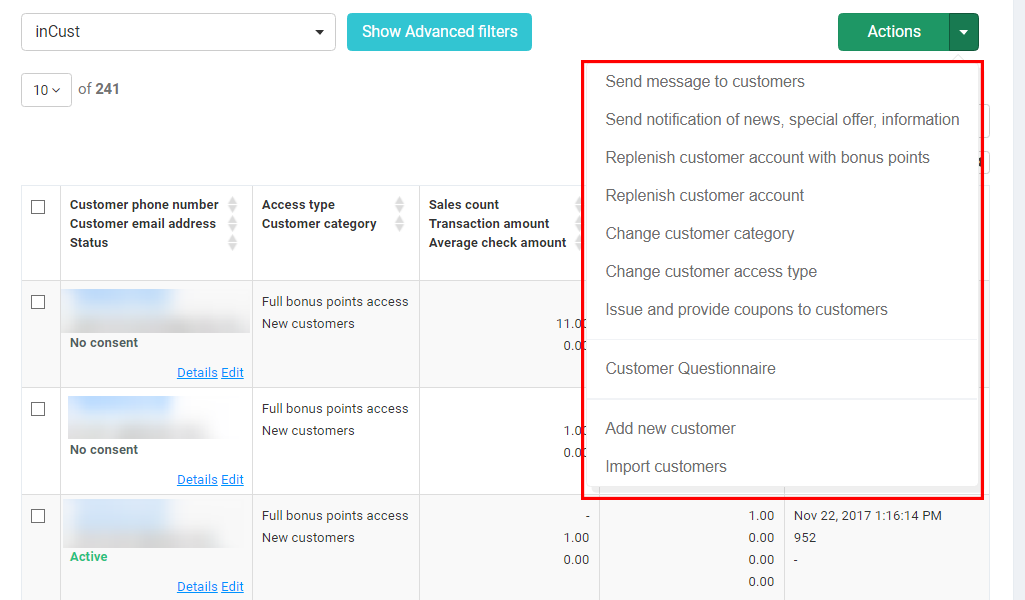Select Import customers from menu
The height and width of the screenshot is (600, 1025).
click(x=665, y=467)
